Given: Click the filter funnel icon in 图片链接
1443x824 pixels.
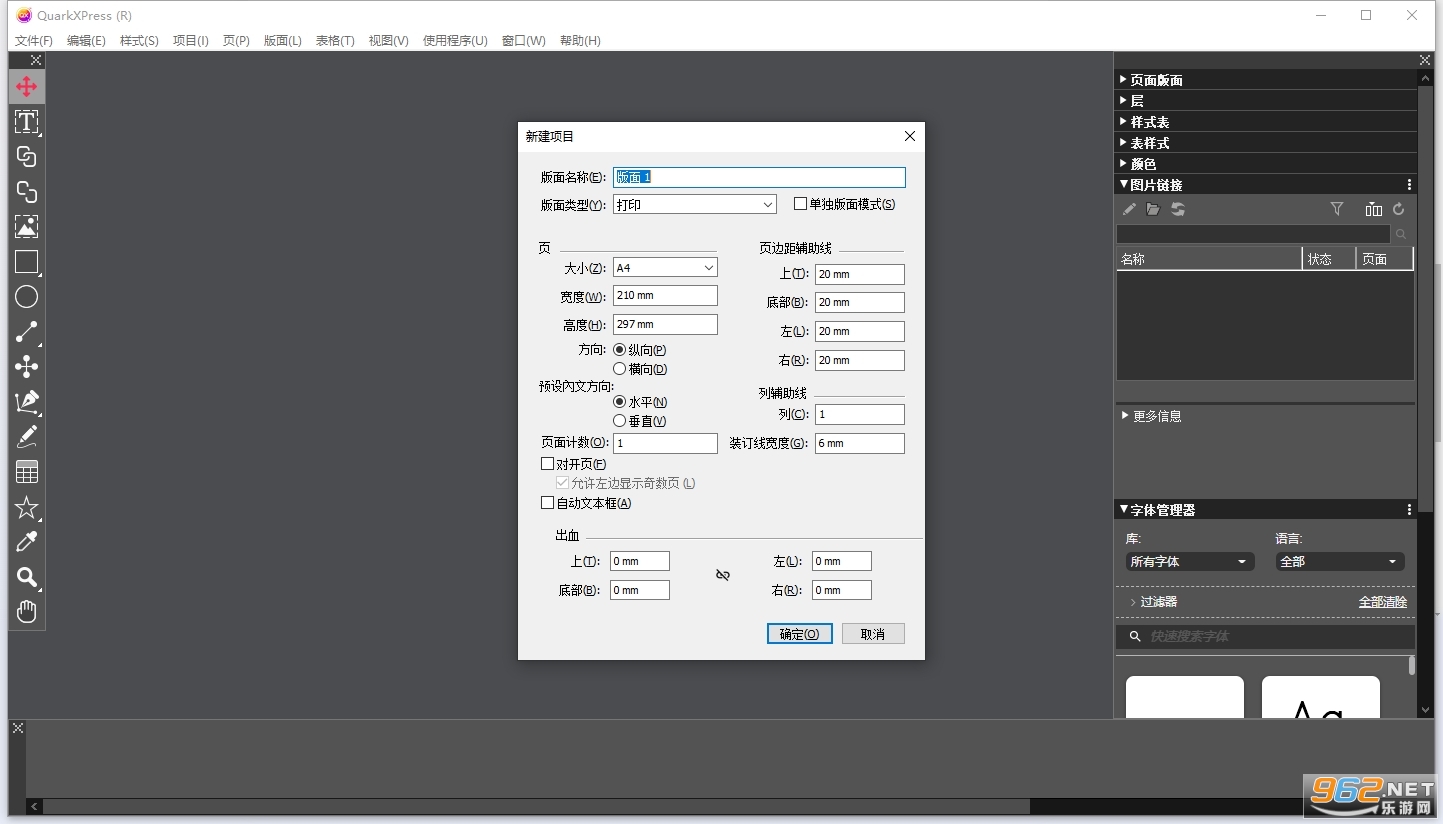Looking at the screenshot, I should pyautogui.click(x=1337, y=209).
